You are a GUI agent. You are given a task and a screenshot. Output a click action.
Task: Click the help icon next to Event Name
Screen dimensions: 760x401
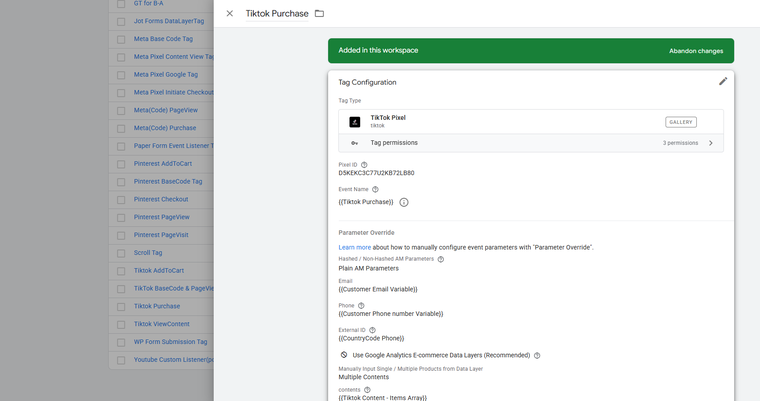(x=375, y=190)
